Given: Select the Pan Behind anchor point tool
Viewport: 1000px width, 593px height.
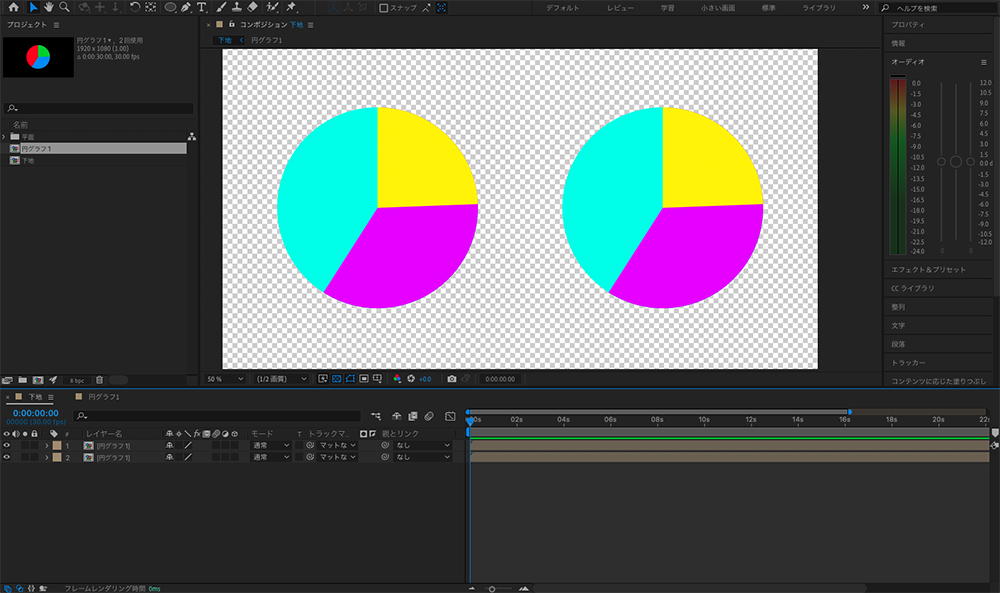Looking at the screenshot, I should (151, 7).
